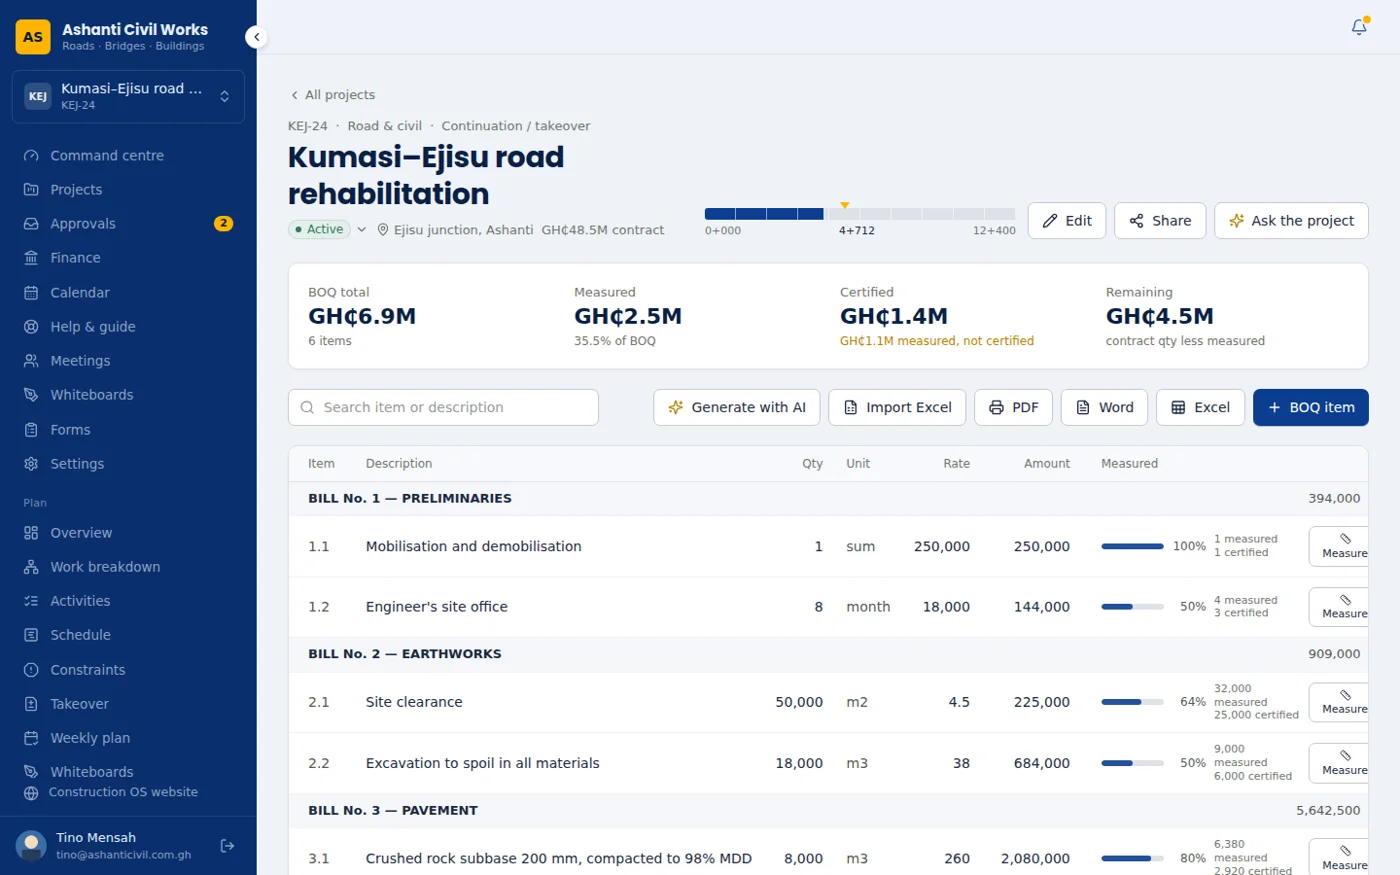
Task: Click the 64% measured bar for Site clearance
Action: click(1132, 702)
